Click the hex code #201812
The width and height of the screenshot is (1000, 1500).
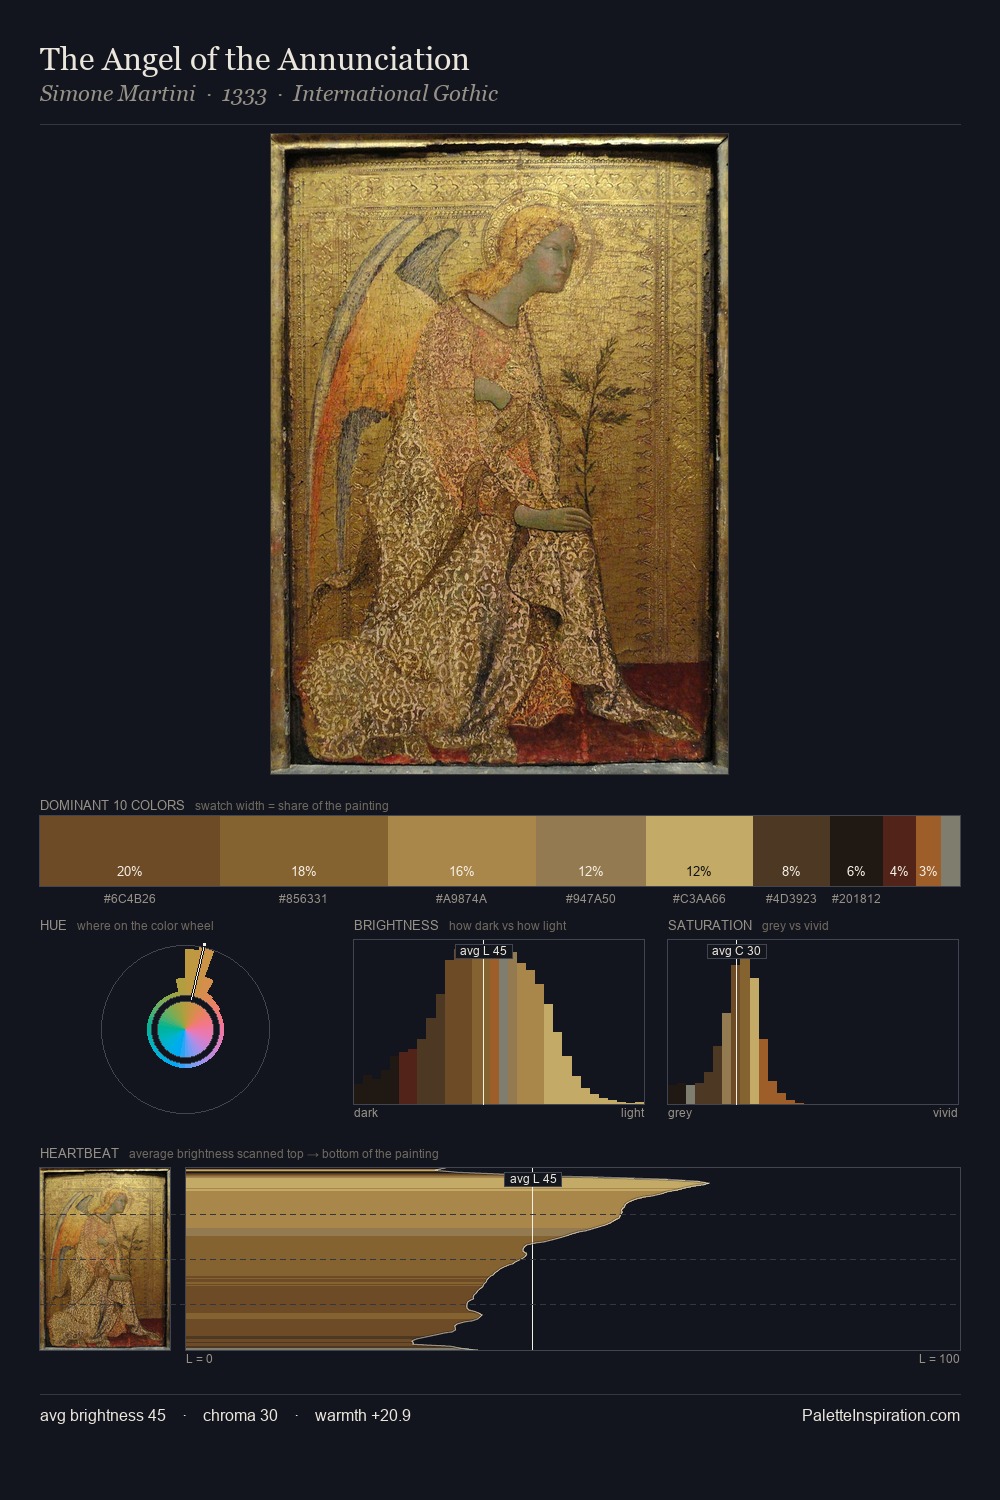click(856, 899)
